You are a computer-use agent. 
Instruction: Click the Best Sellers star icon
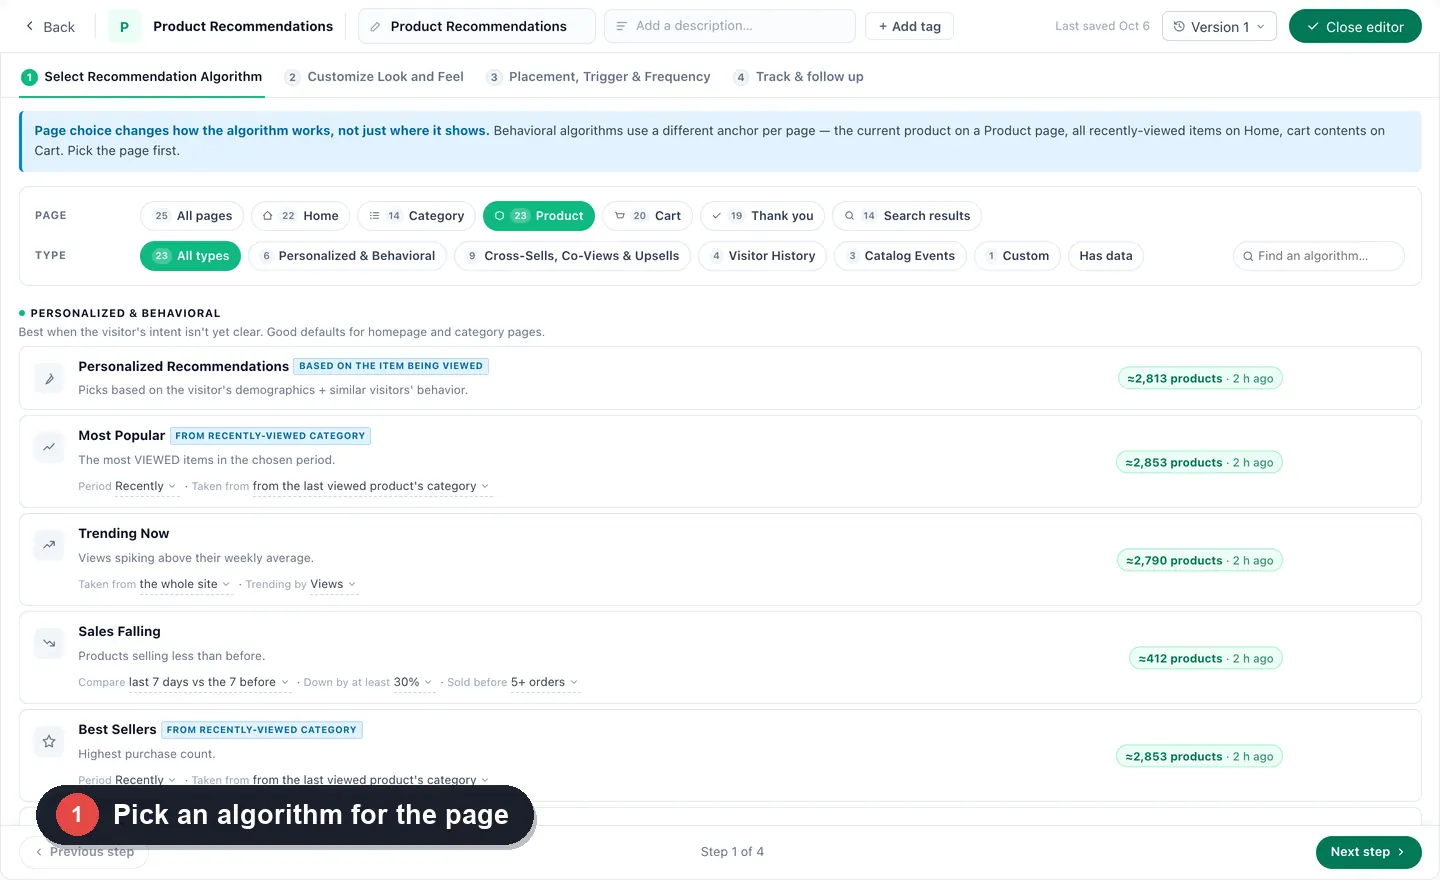[x=49, y=741]
